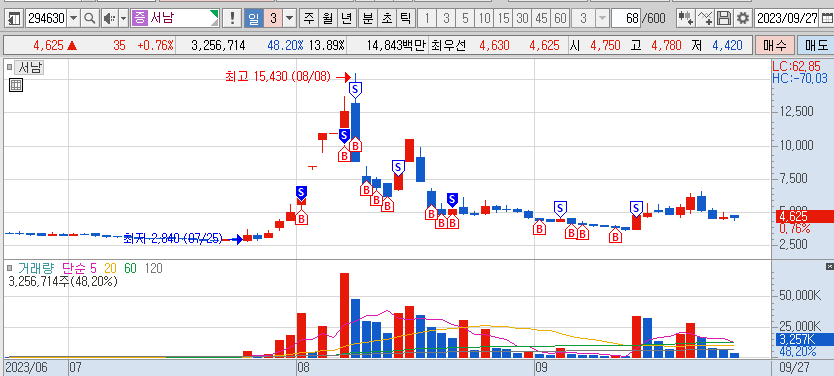Click the exclamation mark info icon
Screen dimensions: 834x376
232,19
